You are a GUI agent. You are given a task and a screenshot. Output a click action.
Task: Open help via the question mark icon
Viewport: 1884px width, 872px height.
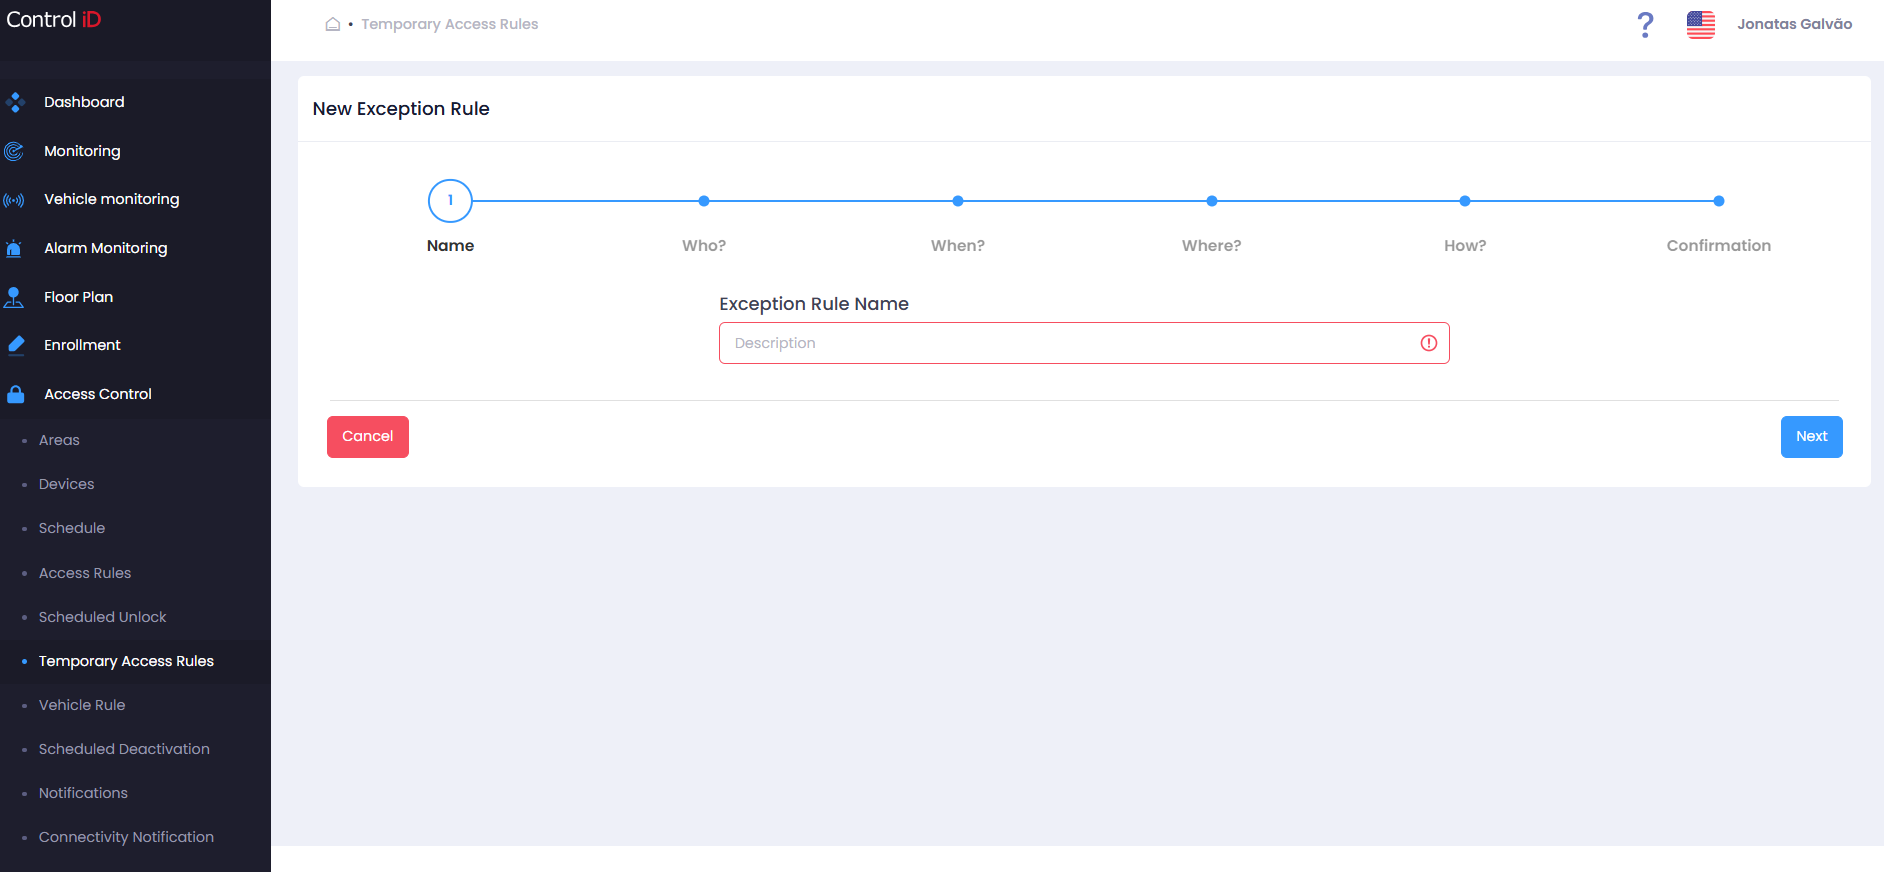point(1645,24)
